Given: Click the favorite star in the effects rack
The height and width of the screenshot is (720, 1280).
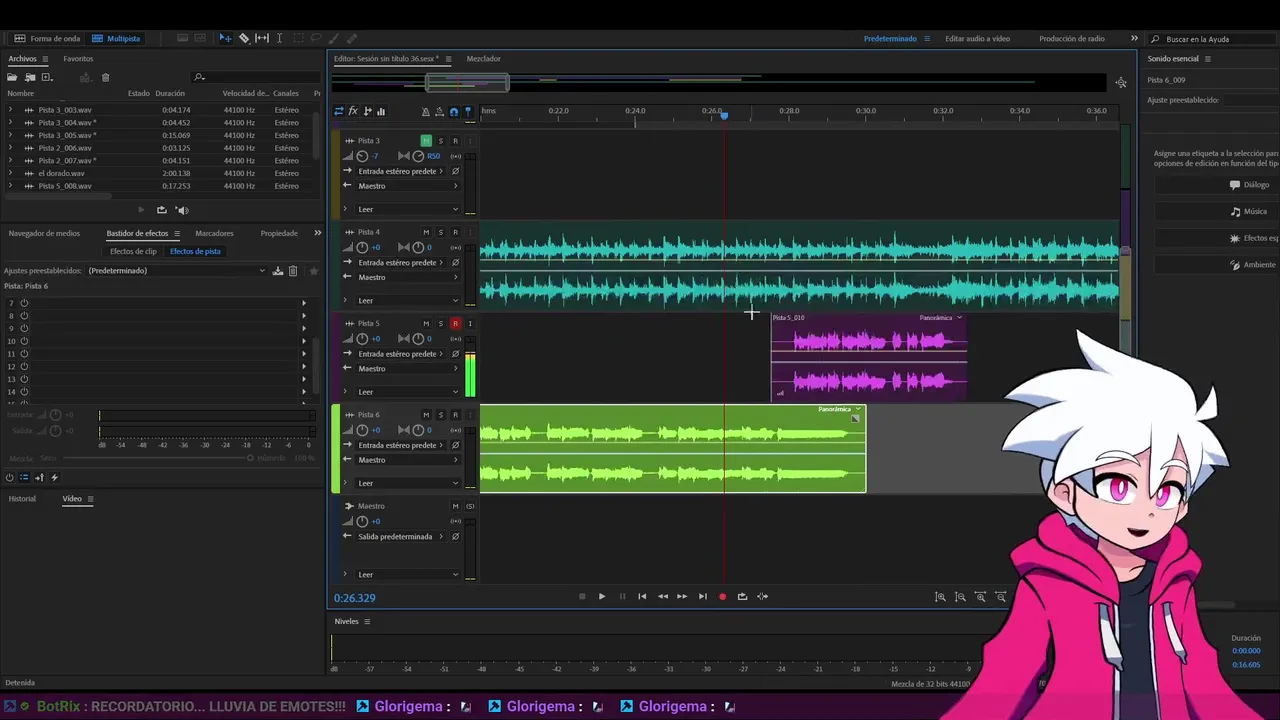Looking at the screenshot, I should [313, 271].
